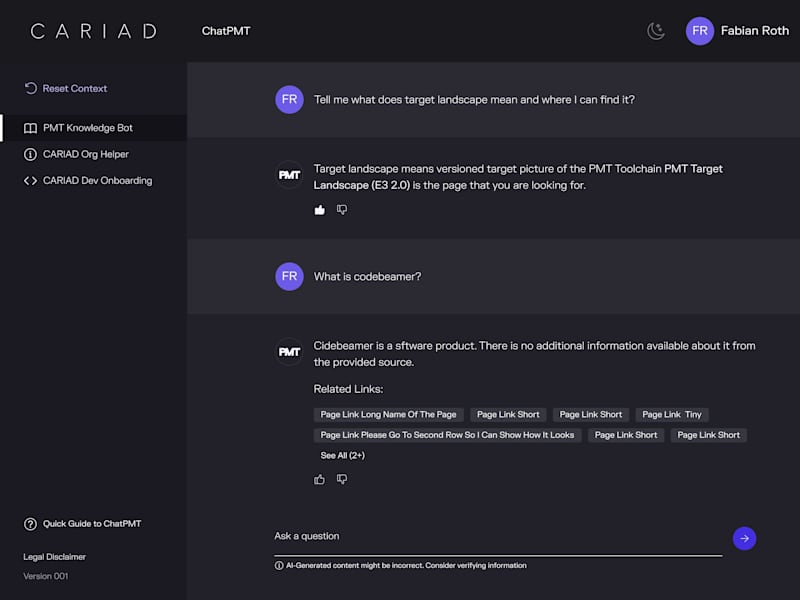Expand See All (2+) related links

click(x=342, y=455)
